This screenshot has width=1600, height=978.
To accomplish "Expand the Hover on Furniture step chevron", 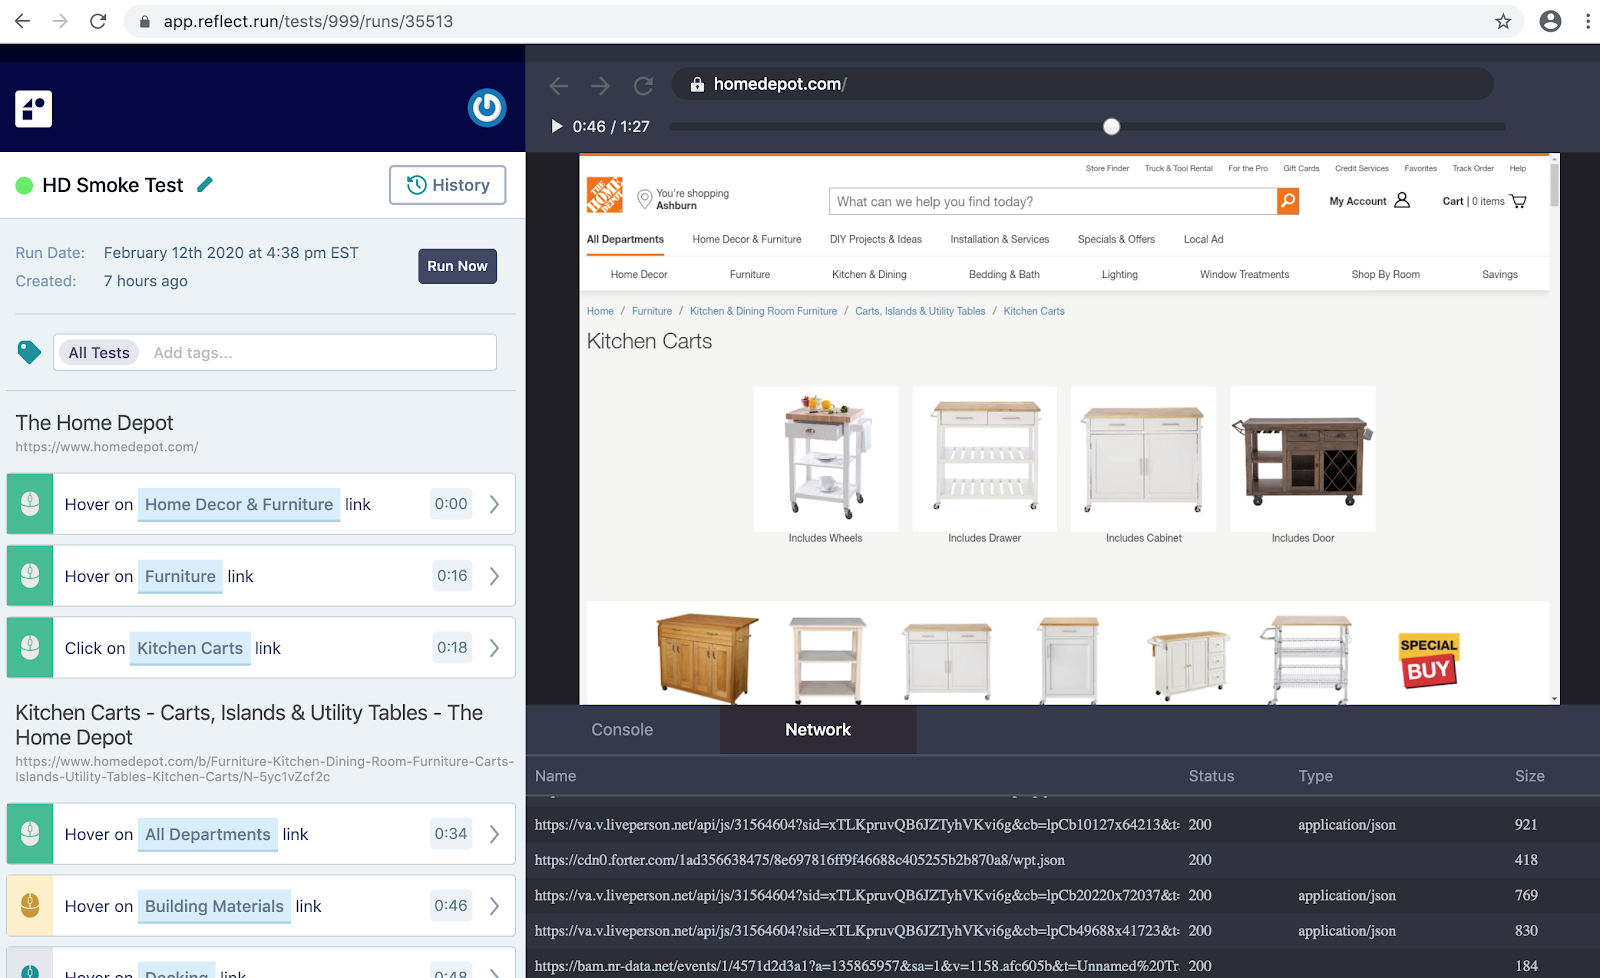I will (x=494, y=576).
